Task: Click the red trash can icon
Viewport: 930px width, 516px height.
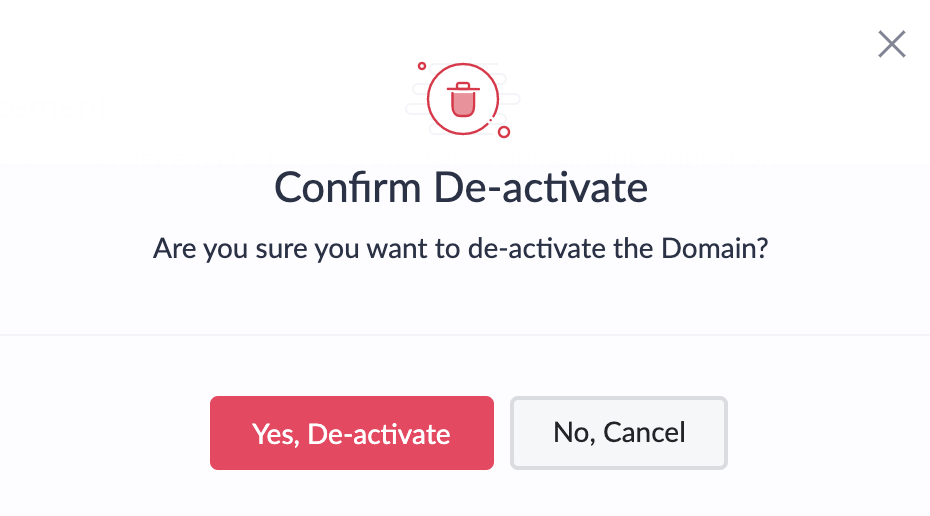Action: 463,100
